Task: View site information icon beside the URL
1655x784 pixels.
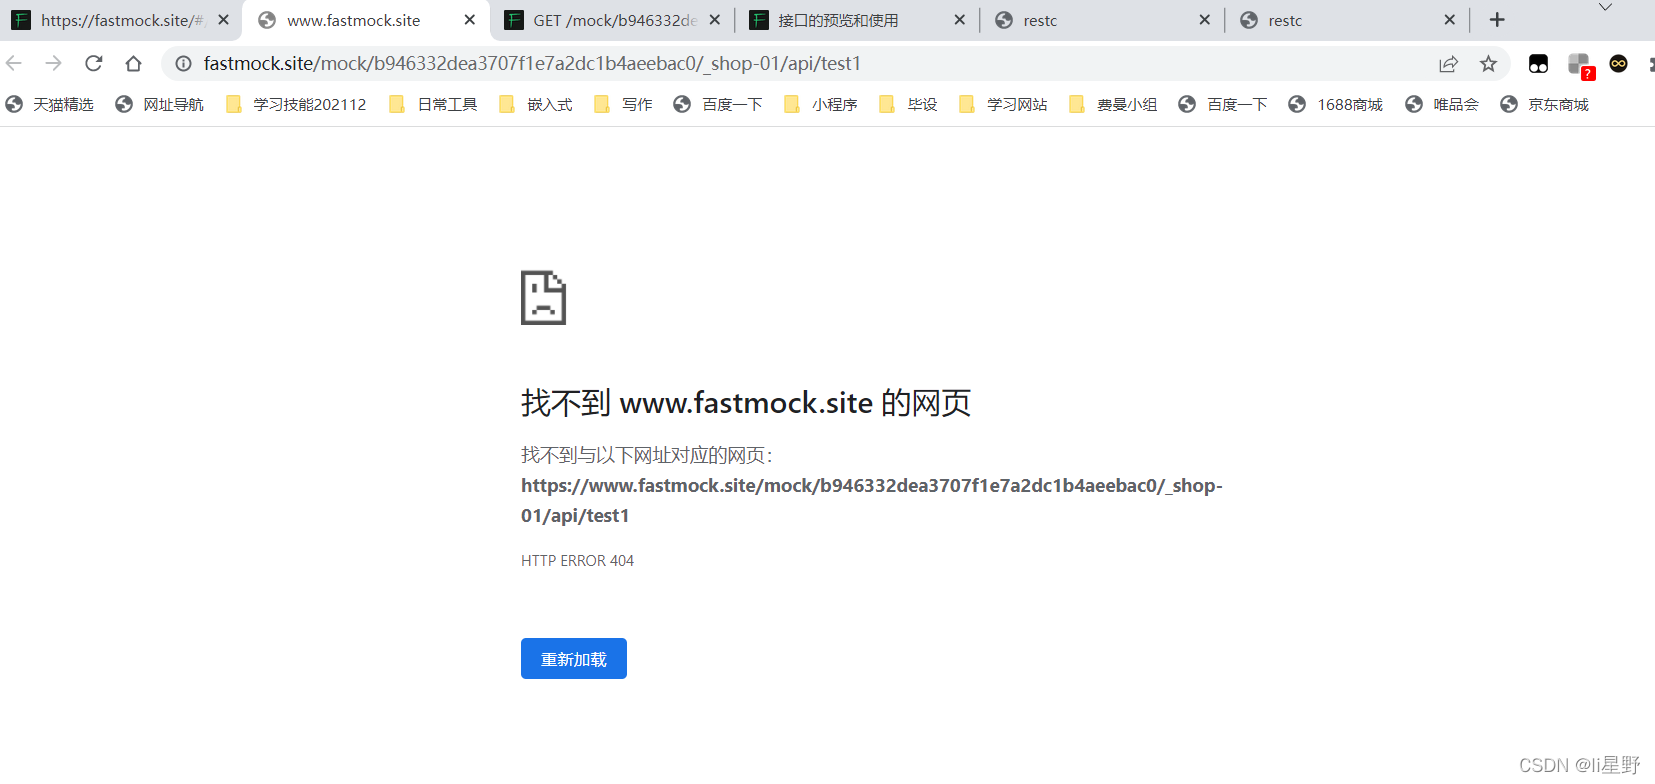Action: click(x=184, y=64)
